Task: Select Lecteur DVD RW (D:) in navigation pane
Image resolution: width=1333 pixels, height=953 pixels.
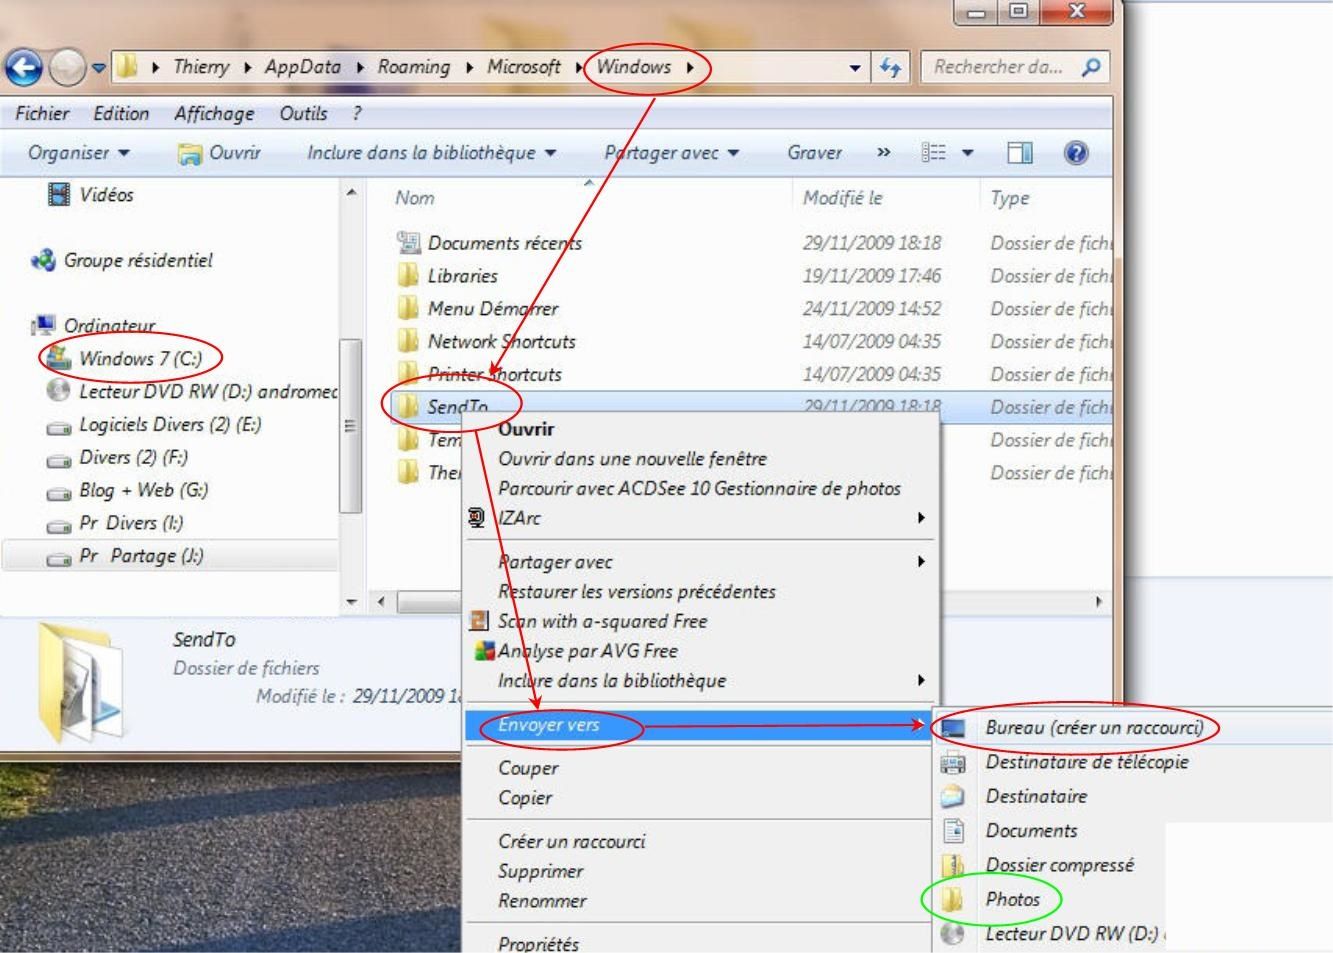Action: pyautogui.click(x=193, y=391)
